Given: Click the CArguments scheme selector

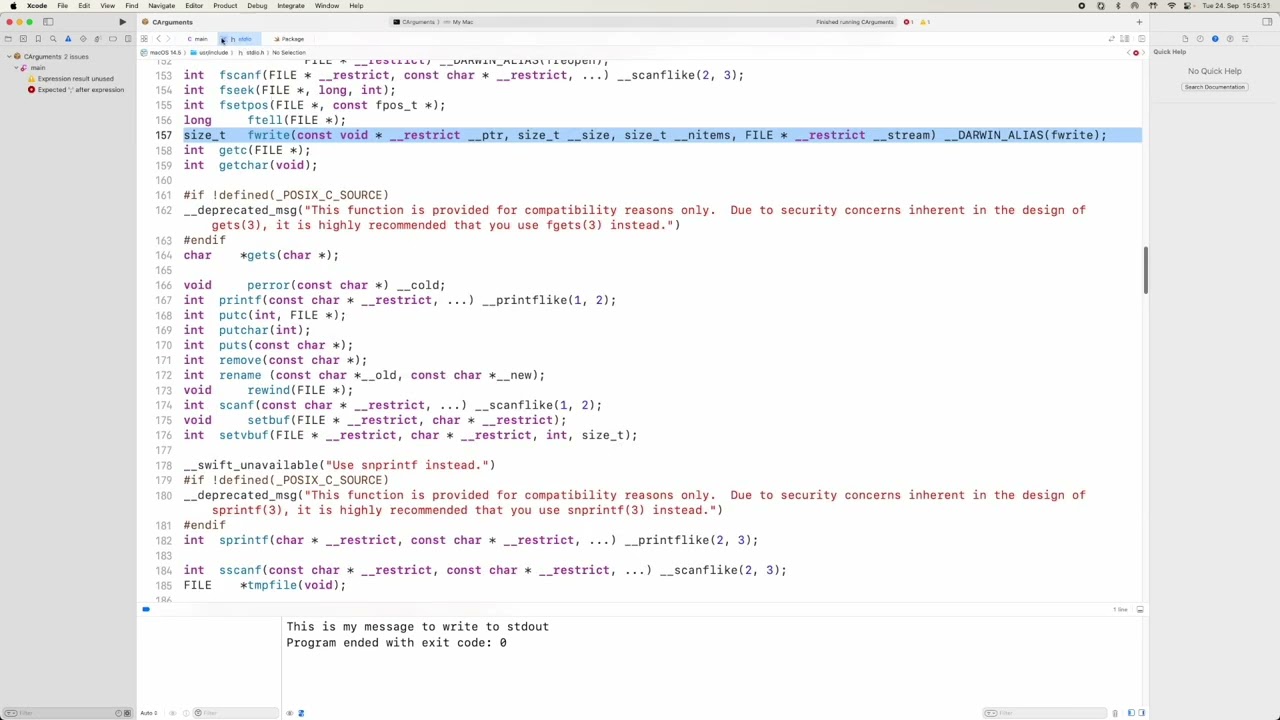Looking at the screenshot, I should click(415, 22).
